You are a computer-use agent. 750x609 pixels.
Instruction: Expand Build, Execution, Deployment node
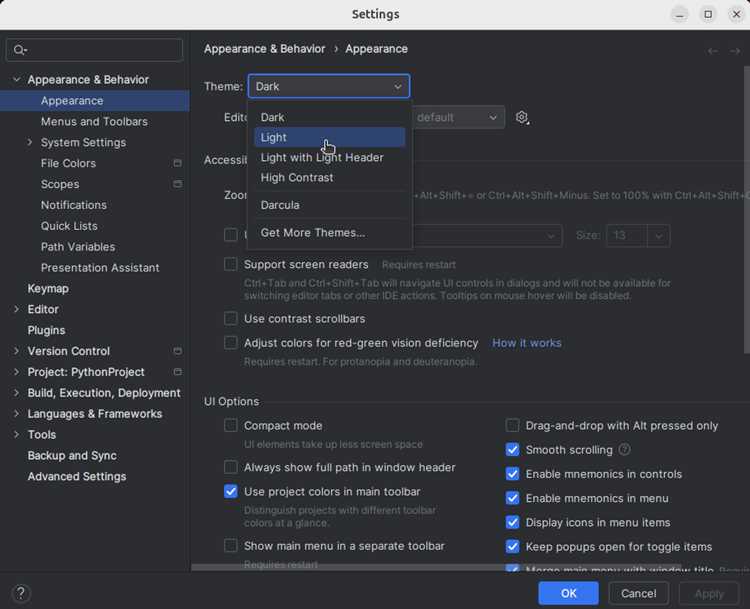coord(17,393)
